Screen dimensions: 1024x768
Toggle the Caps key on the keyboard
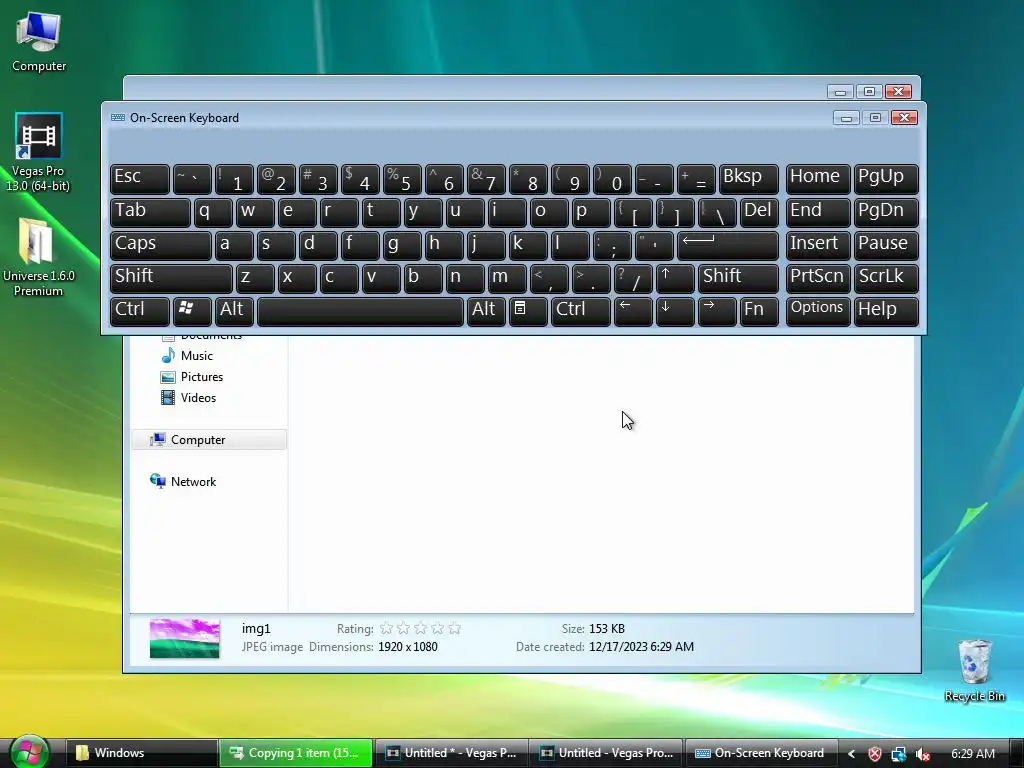click(161, 245)
